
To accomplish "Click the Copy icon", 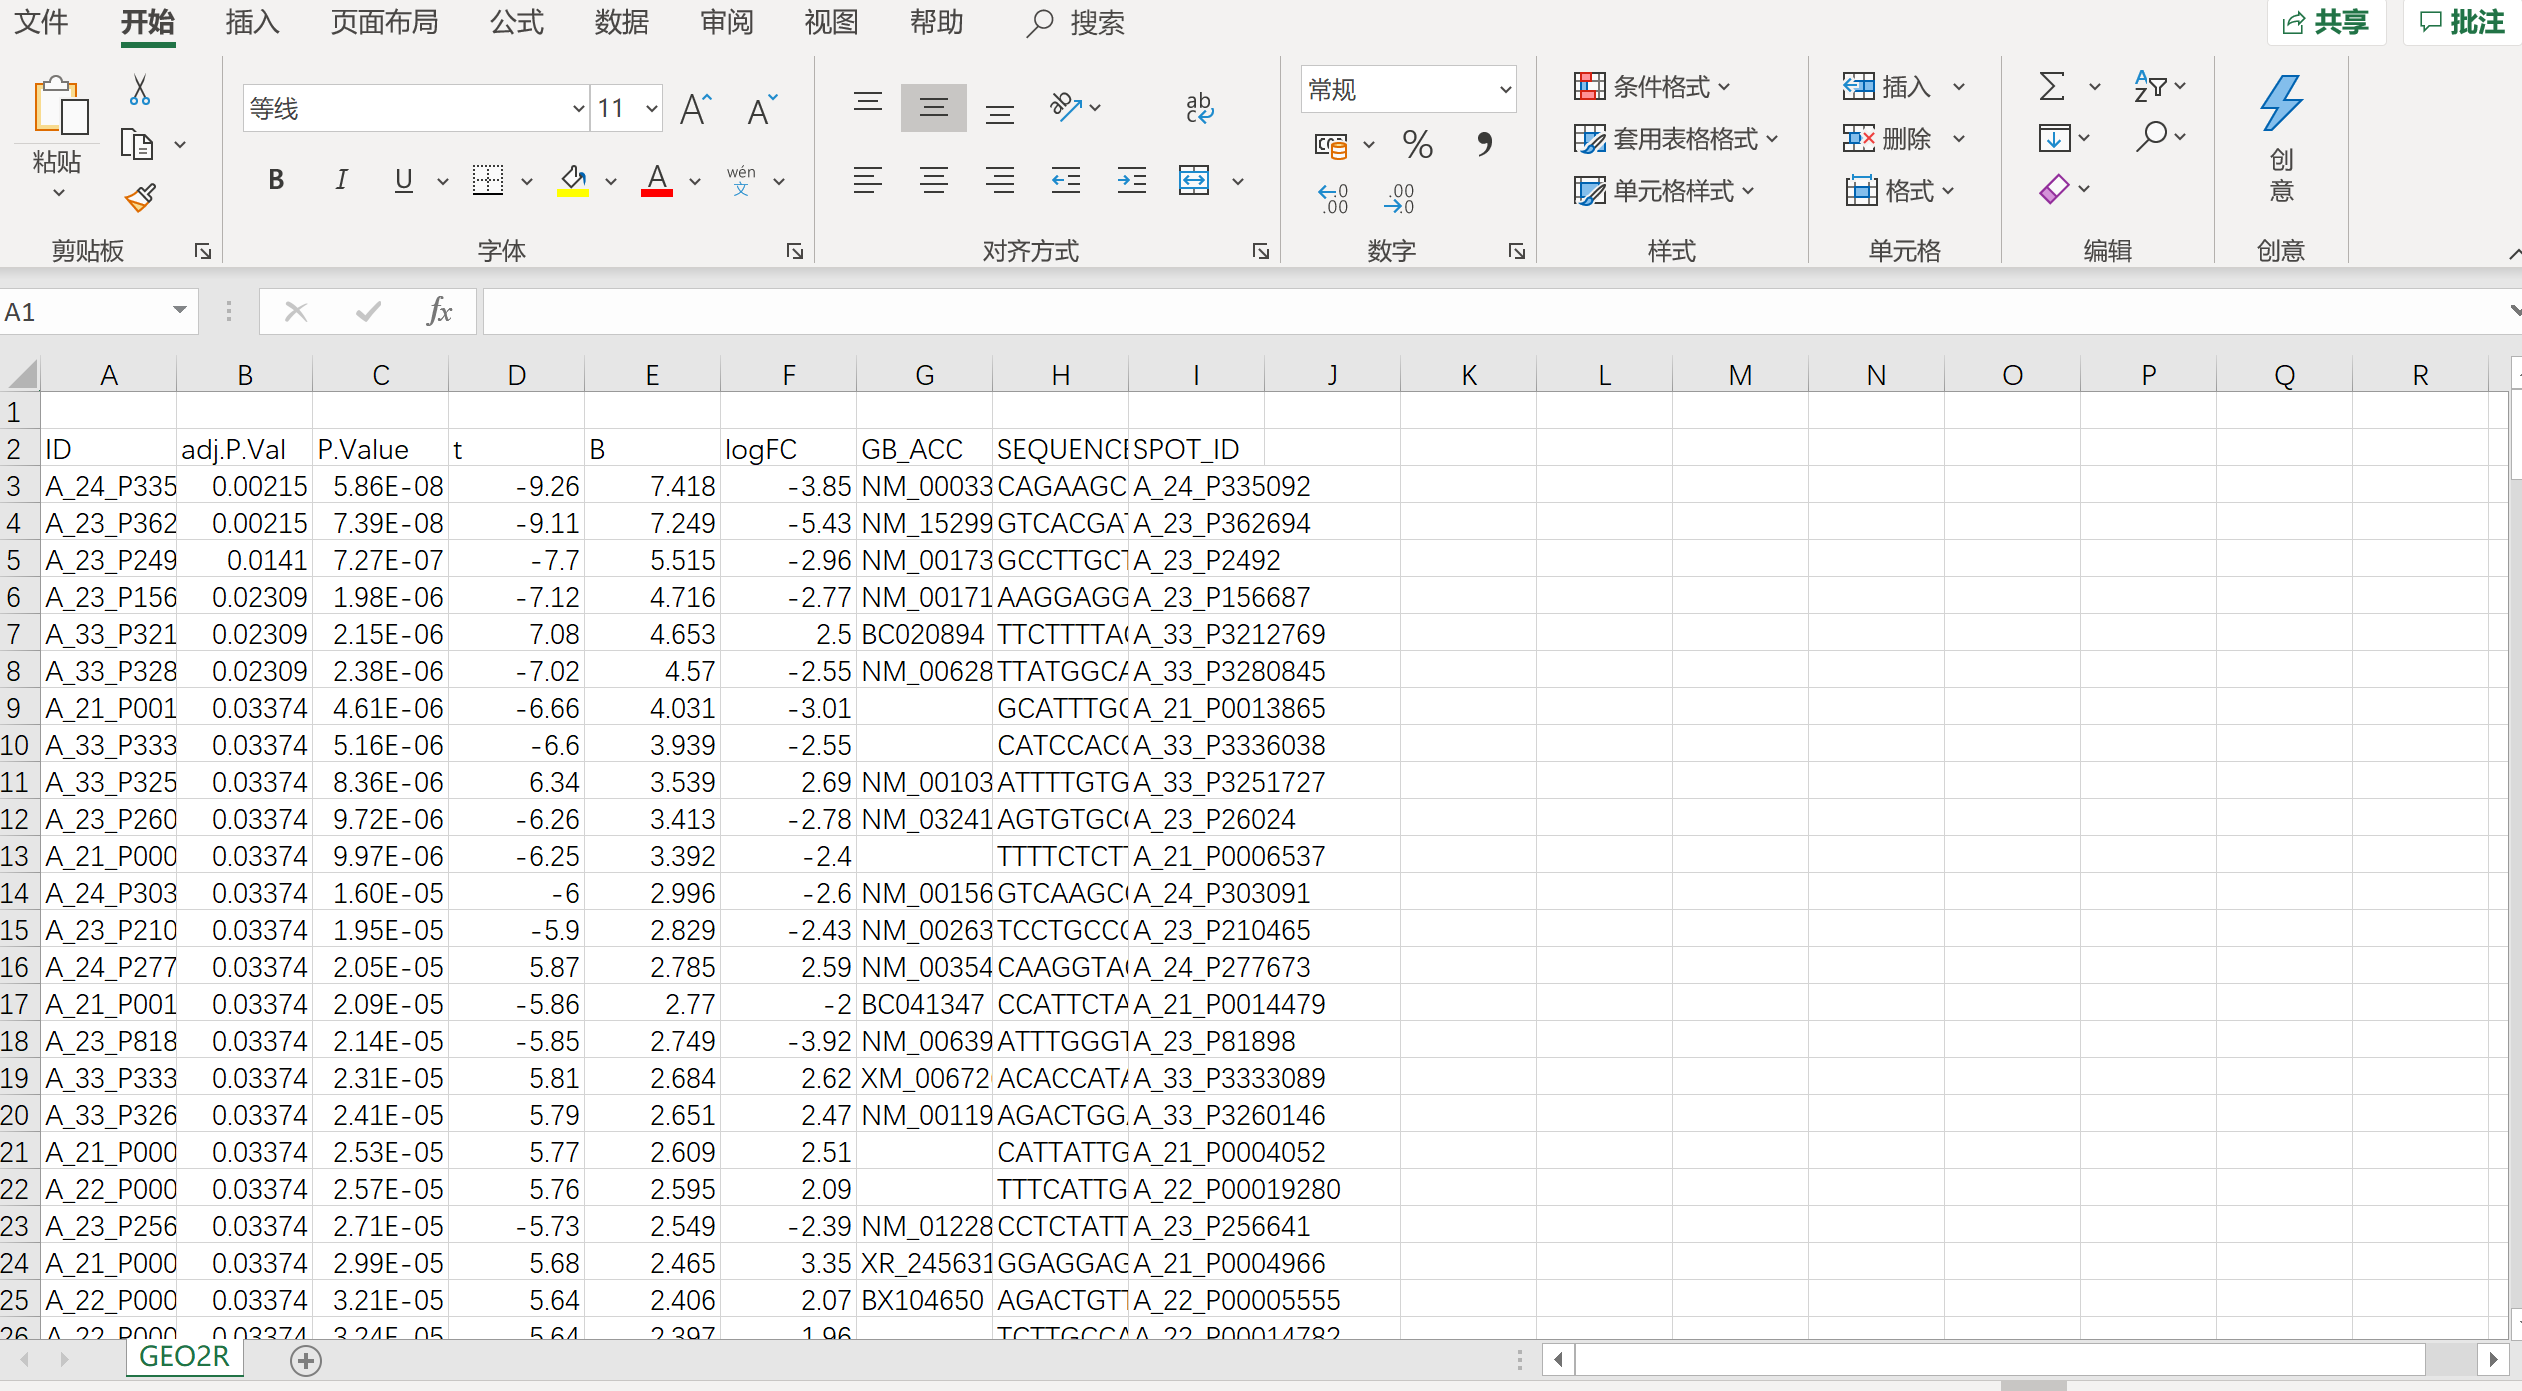I will (x=137, y=144).
